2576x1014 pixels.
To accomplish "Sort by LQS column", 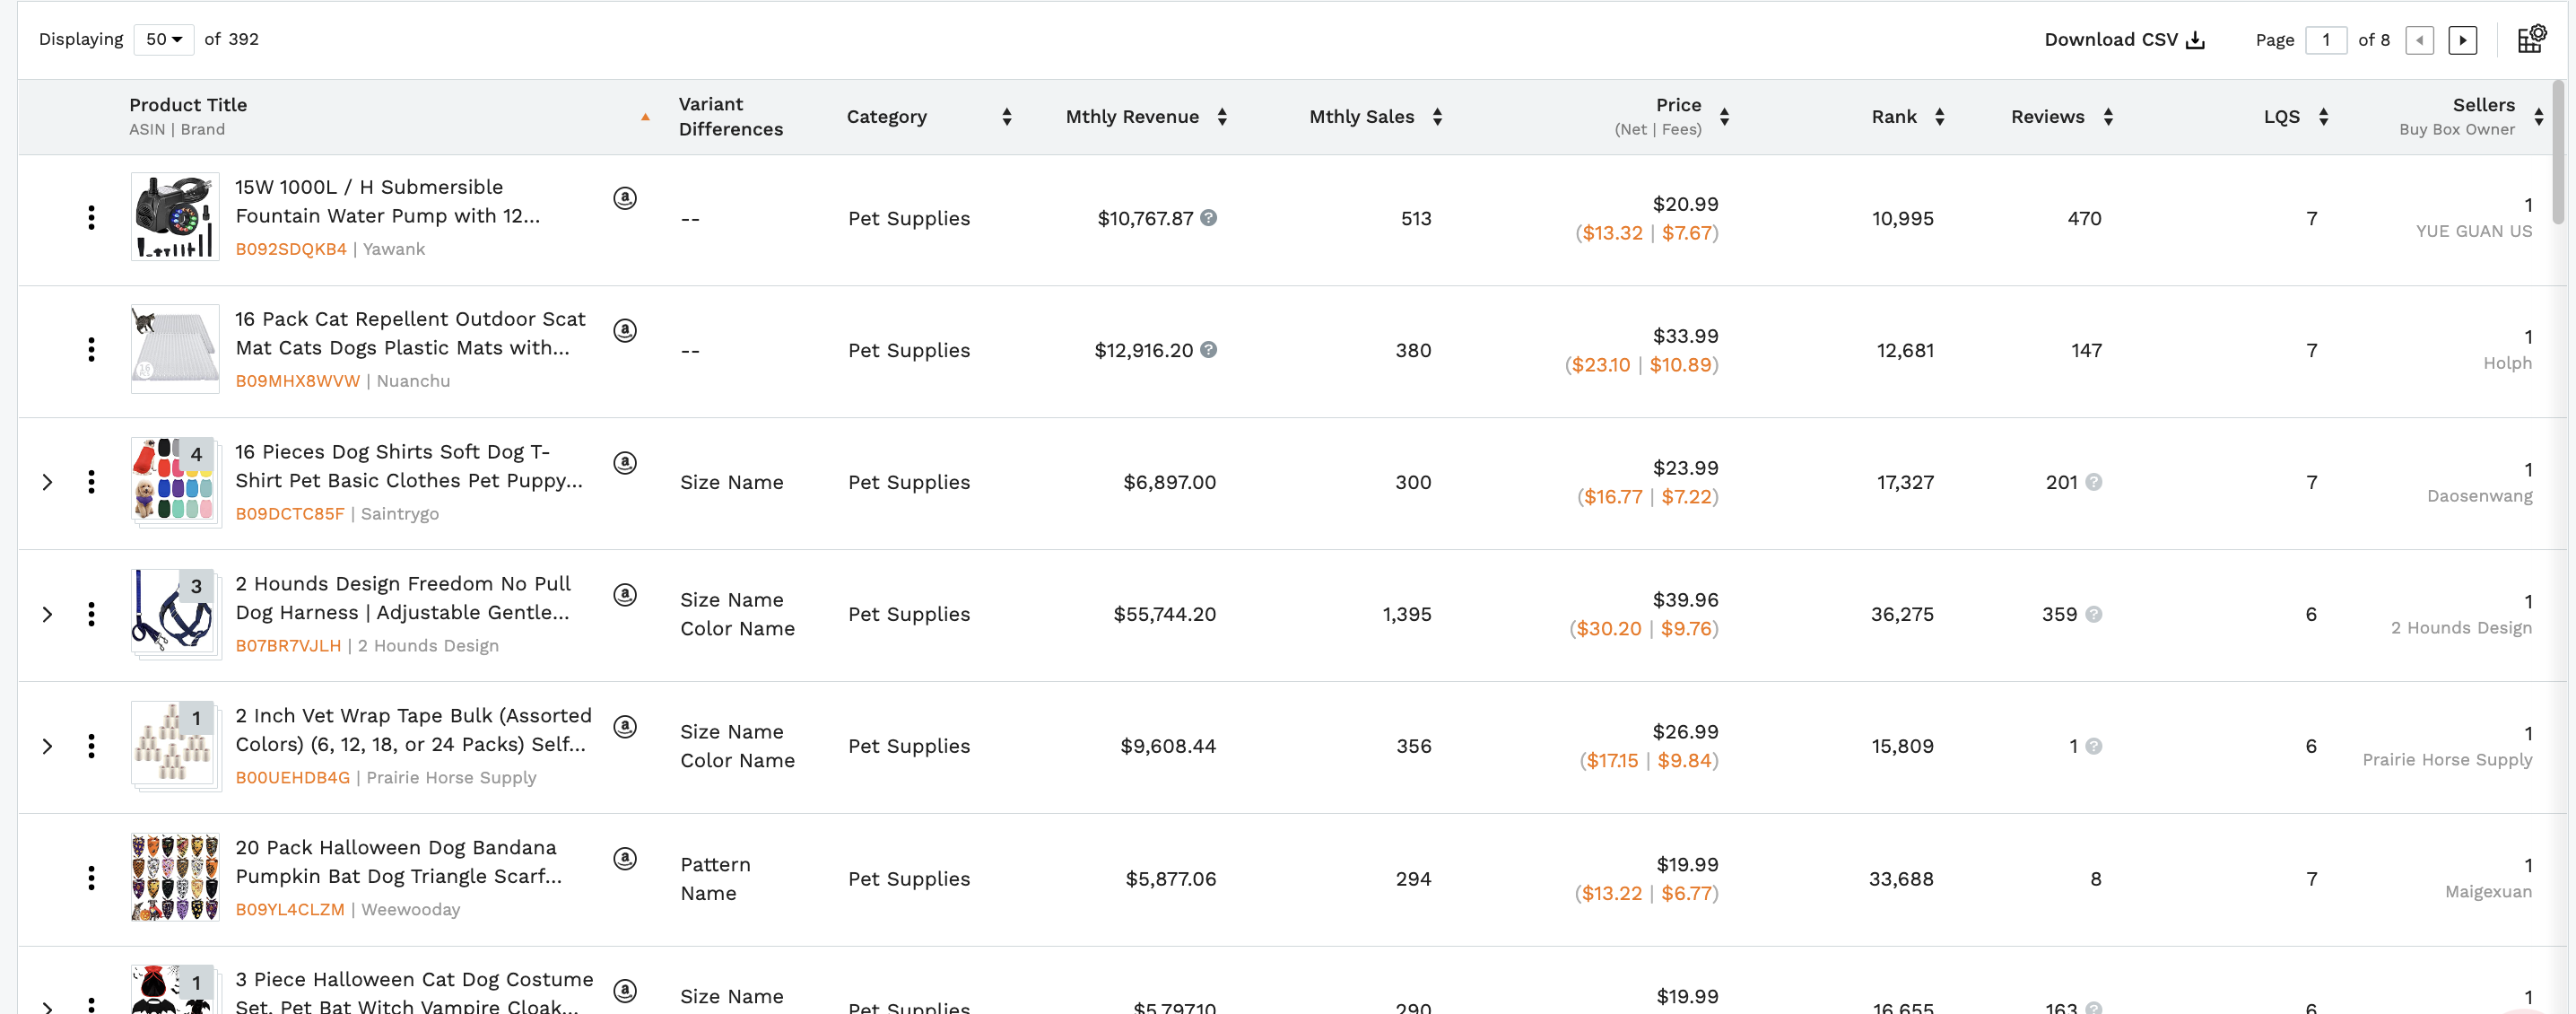I will tap(2323, 117).
